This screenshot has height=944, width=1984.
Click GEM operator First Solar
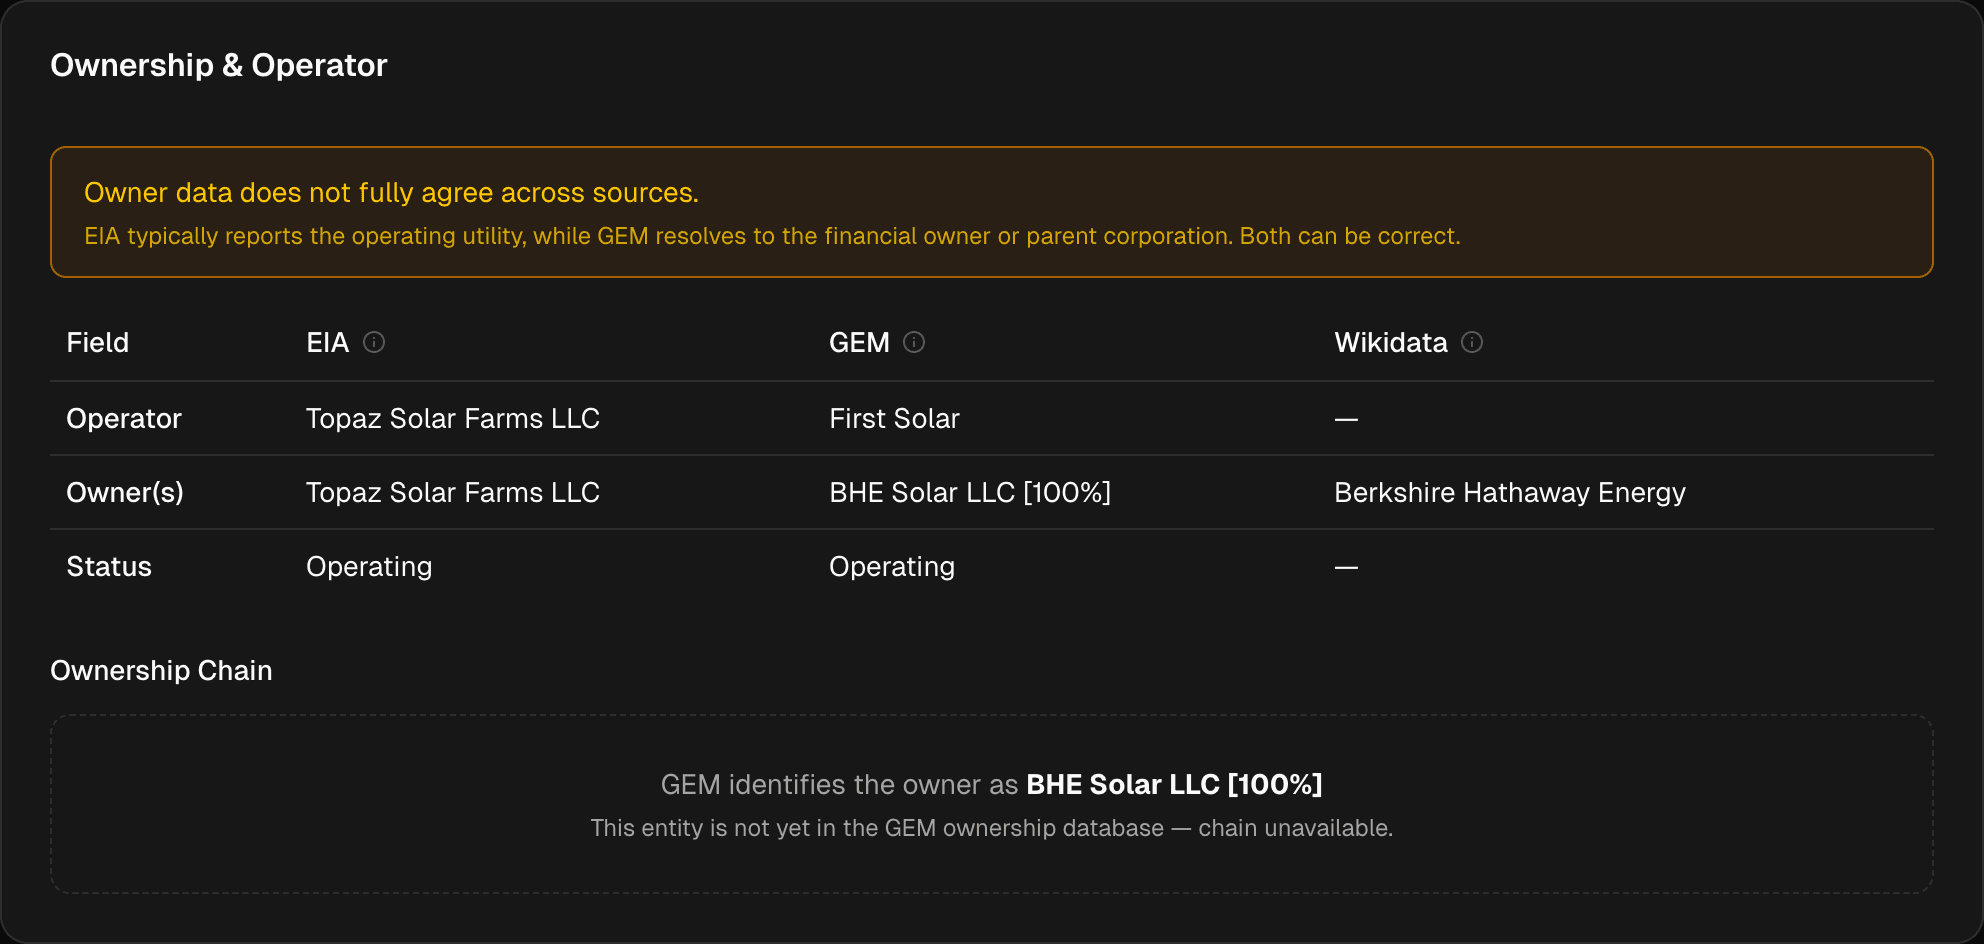(894, 418)
